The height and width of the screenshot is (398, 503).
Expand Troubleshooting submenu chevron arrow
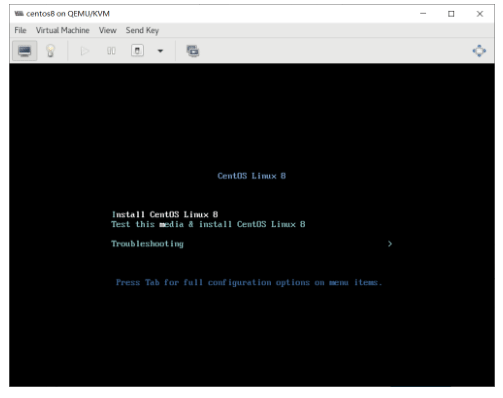point(390,244)
